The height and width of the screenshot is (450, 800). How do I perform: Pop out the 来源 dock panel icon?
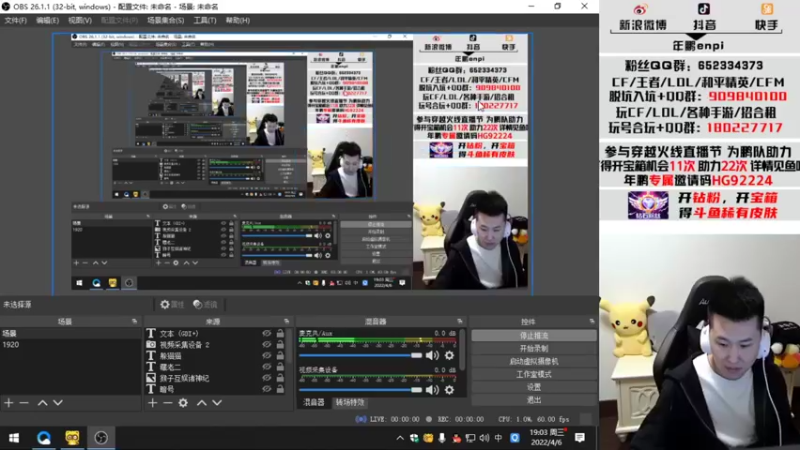[286, 321]
